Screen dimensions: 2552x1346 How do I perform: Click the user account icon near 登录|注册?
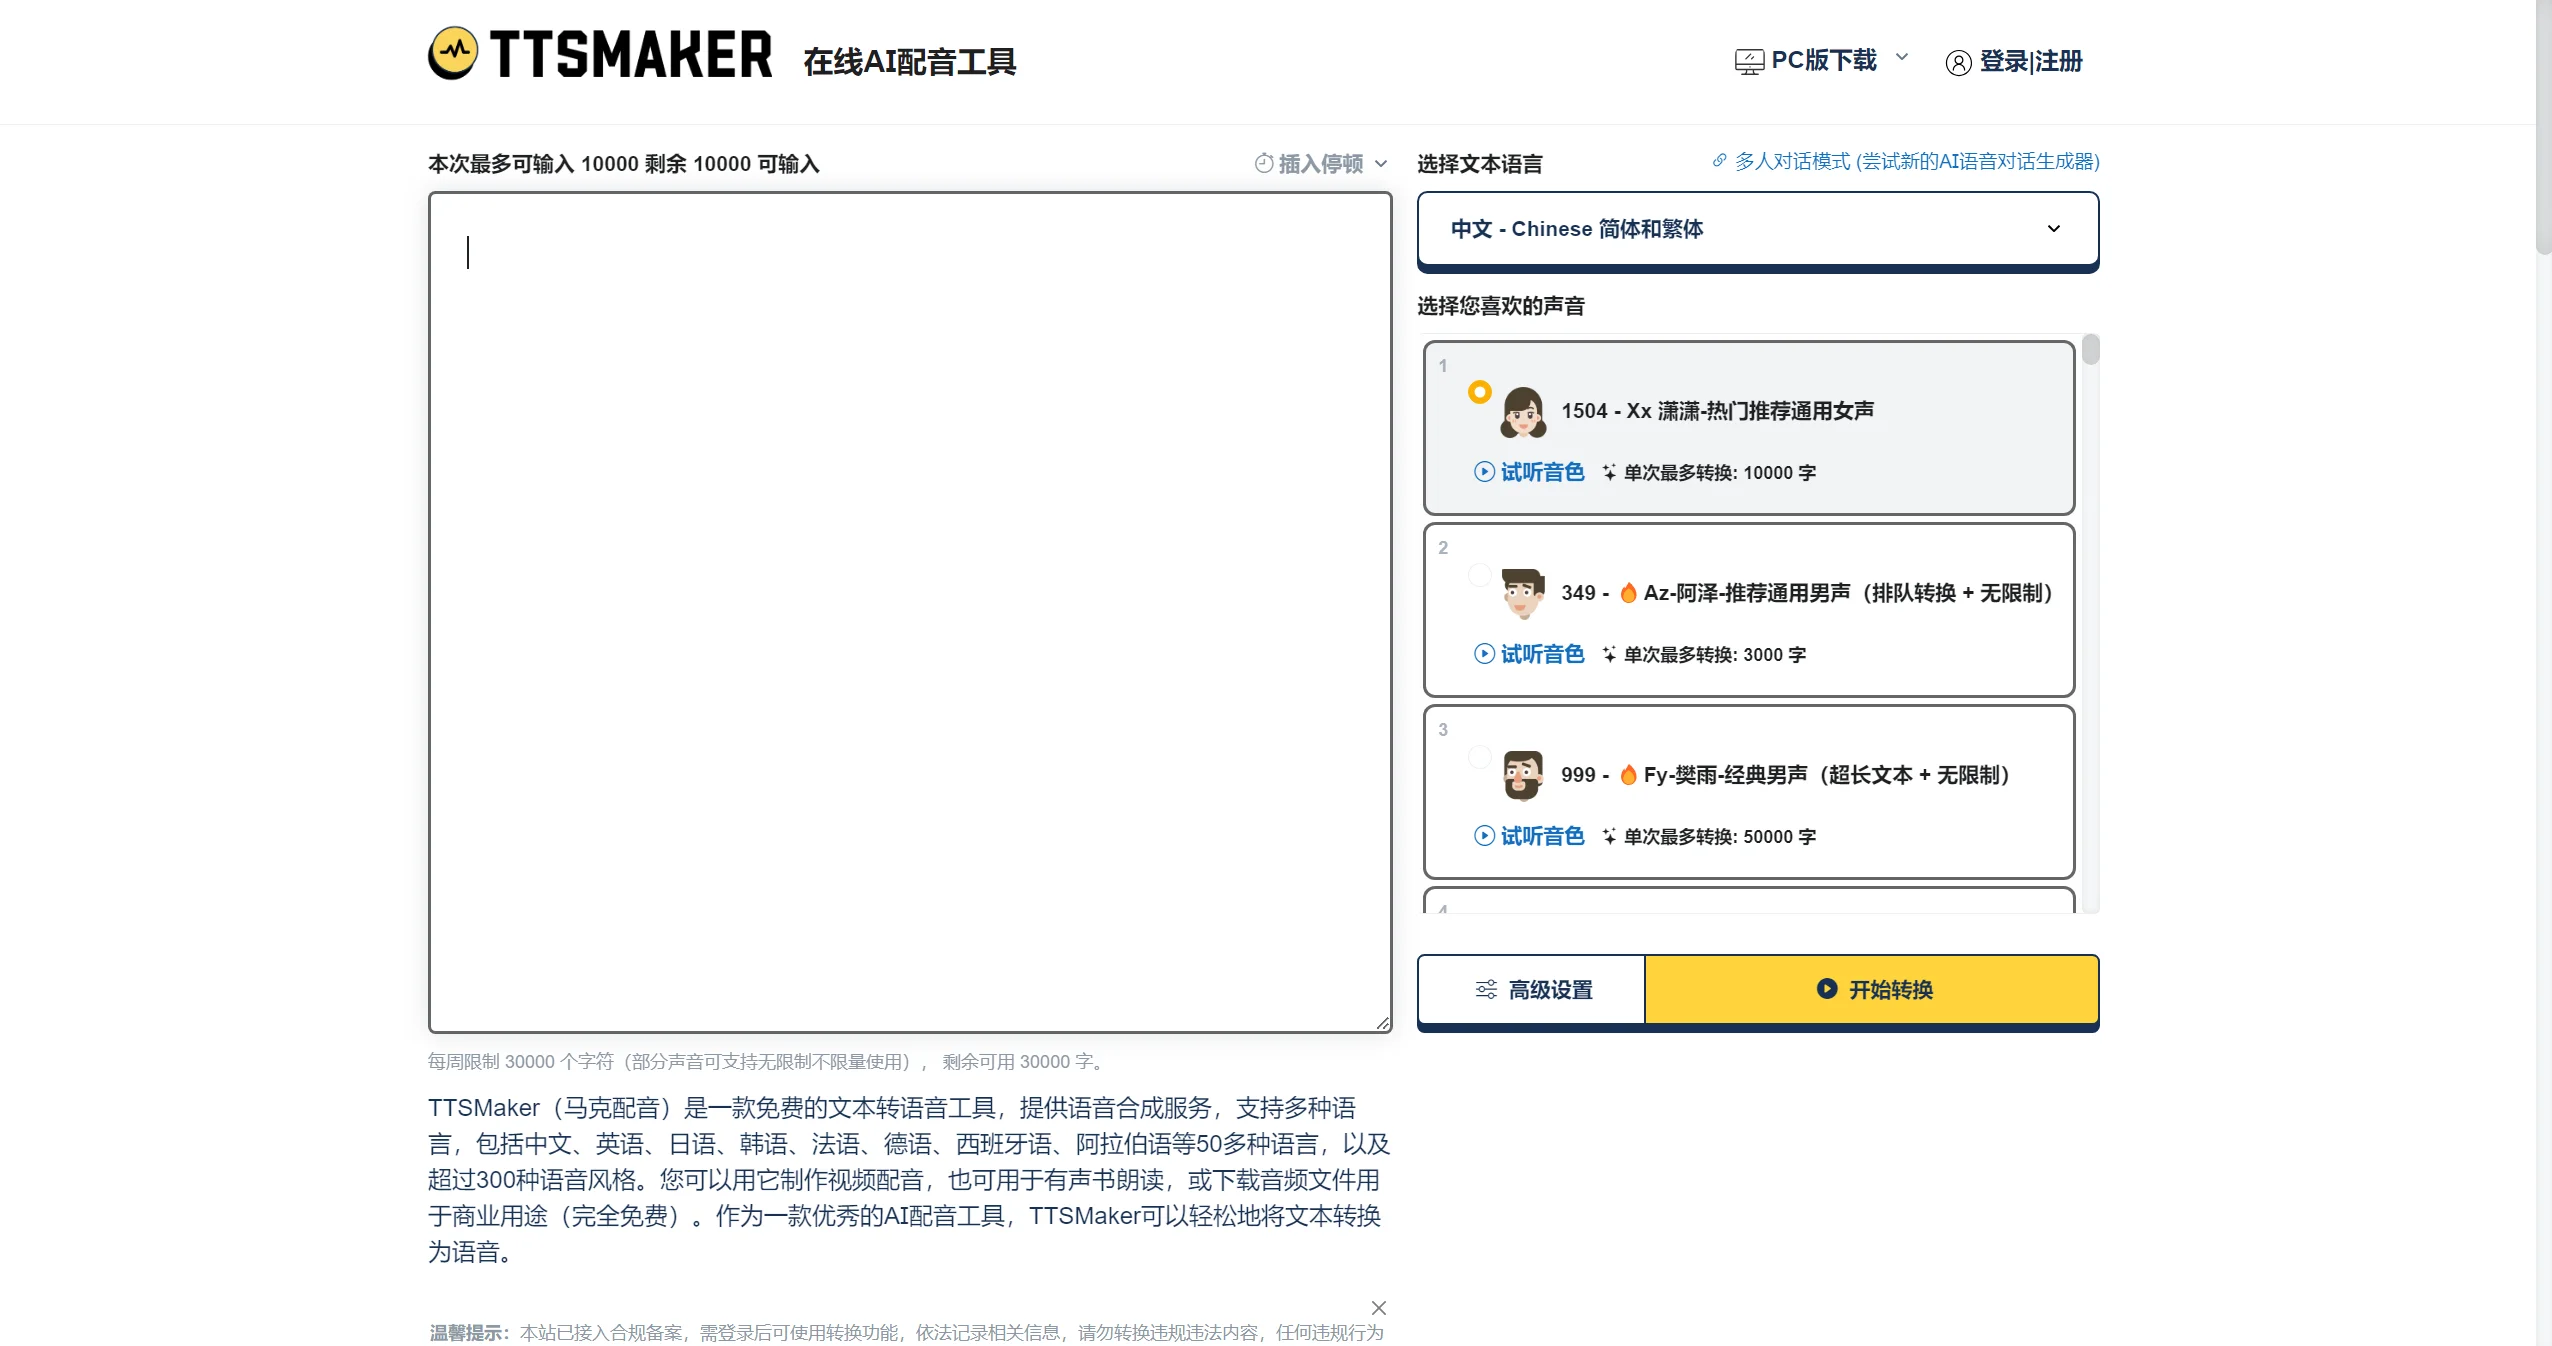[1959, 62]
